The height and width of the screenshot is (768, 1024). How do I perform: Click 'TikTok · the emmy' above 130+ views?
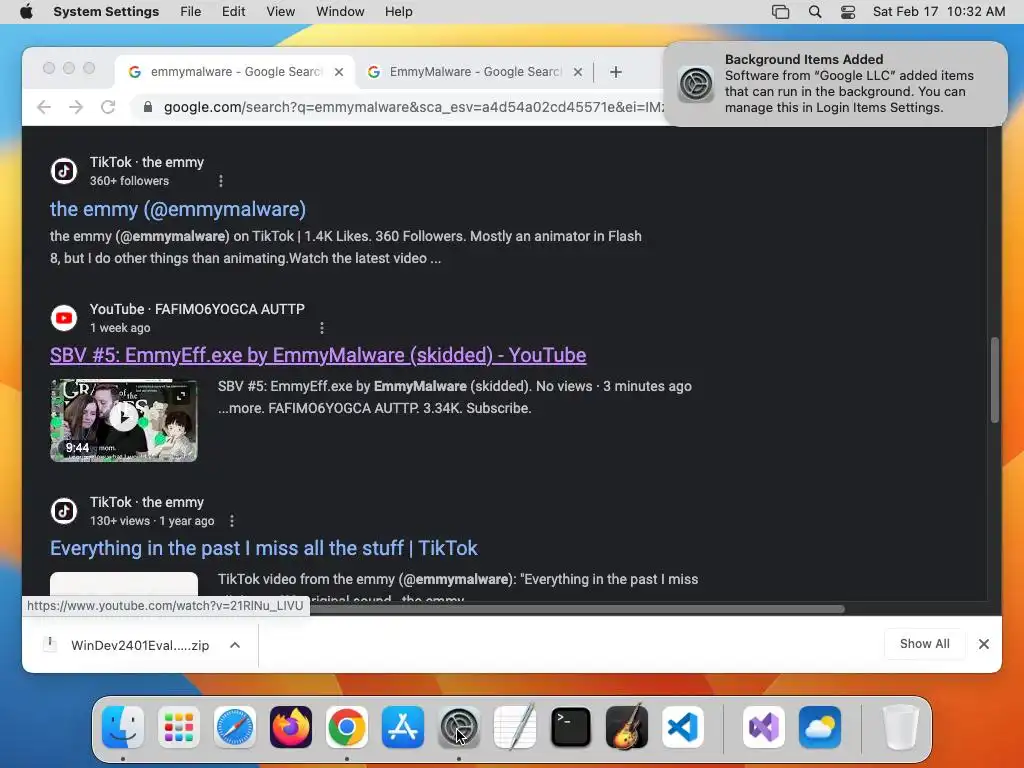click(x=147, y=502)
